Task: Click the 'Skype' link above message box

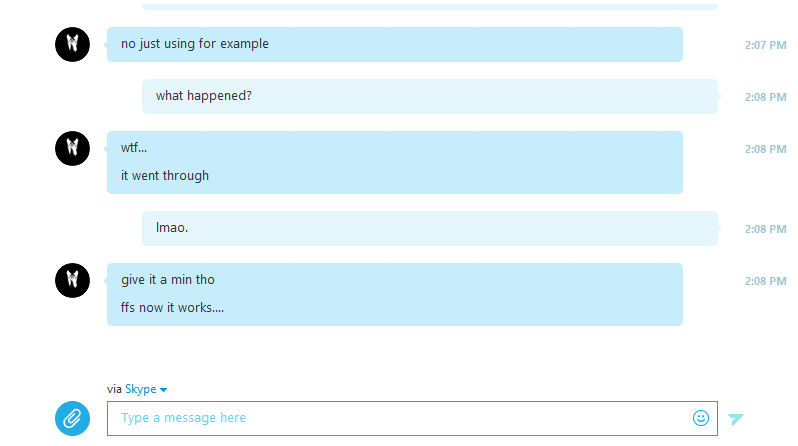Action: [x=140, y=389]
